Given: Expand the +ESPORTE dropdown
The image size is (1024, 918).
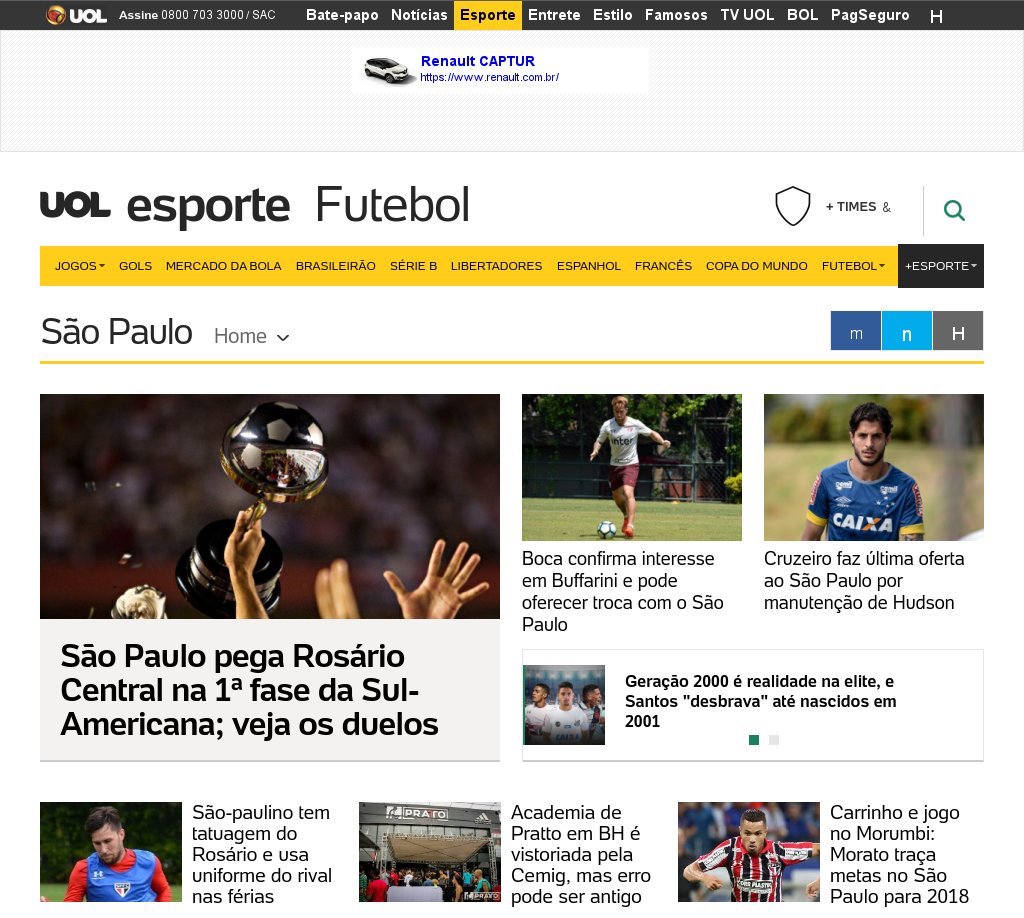Looking at the screenshot, I should point(940,266).
